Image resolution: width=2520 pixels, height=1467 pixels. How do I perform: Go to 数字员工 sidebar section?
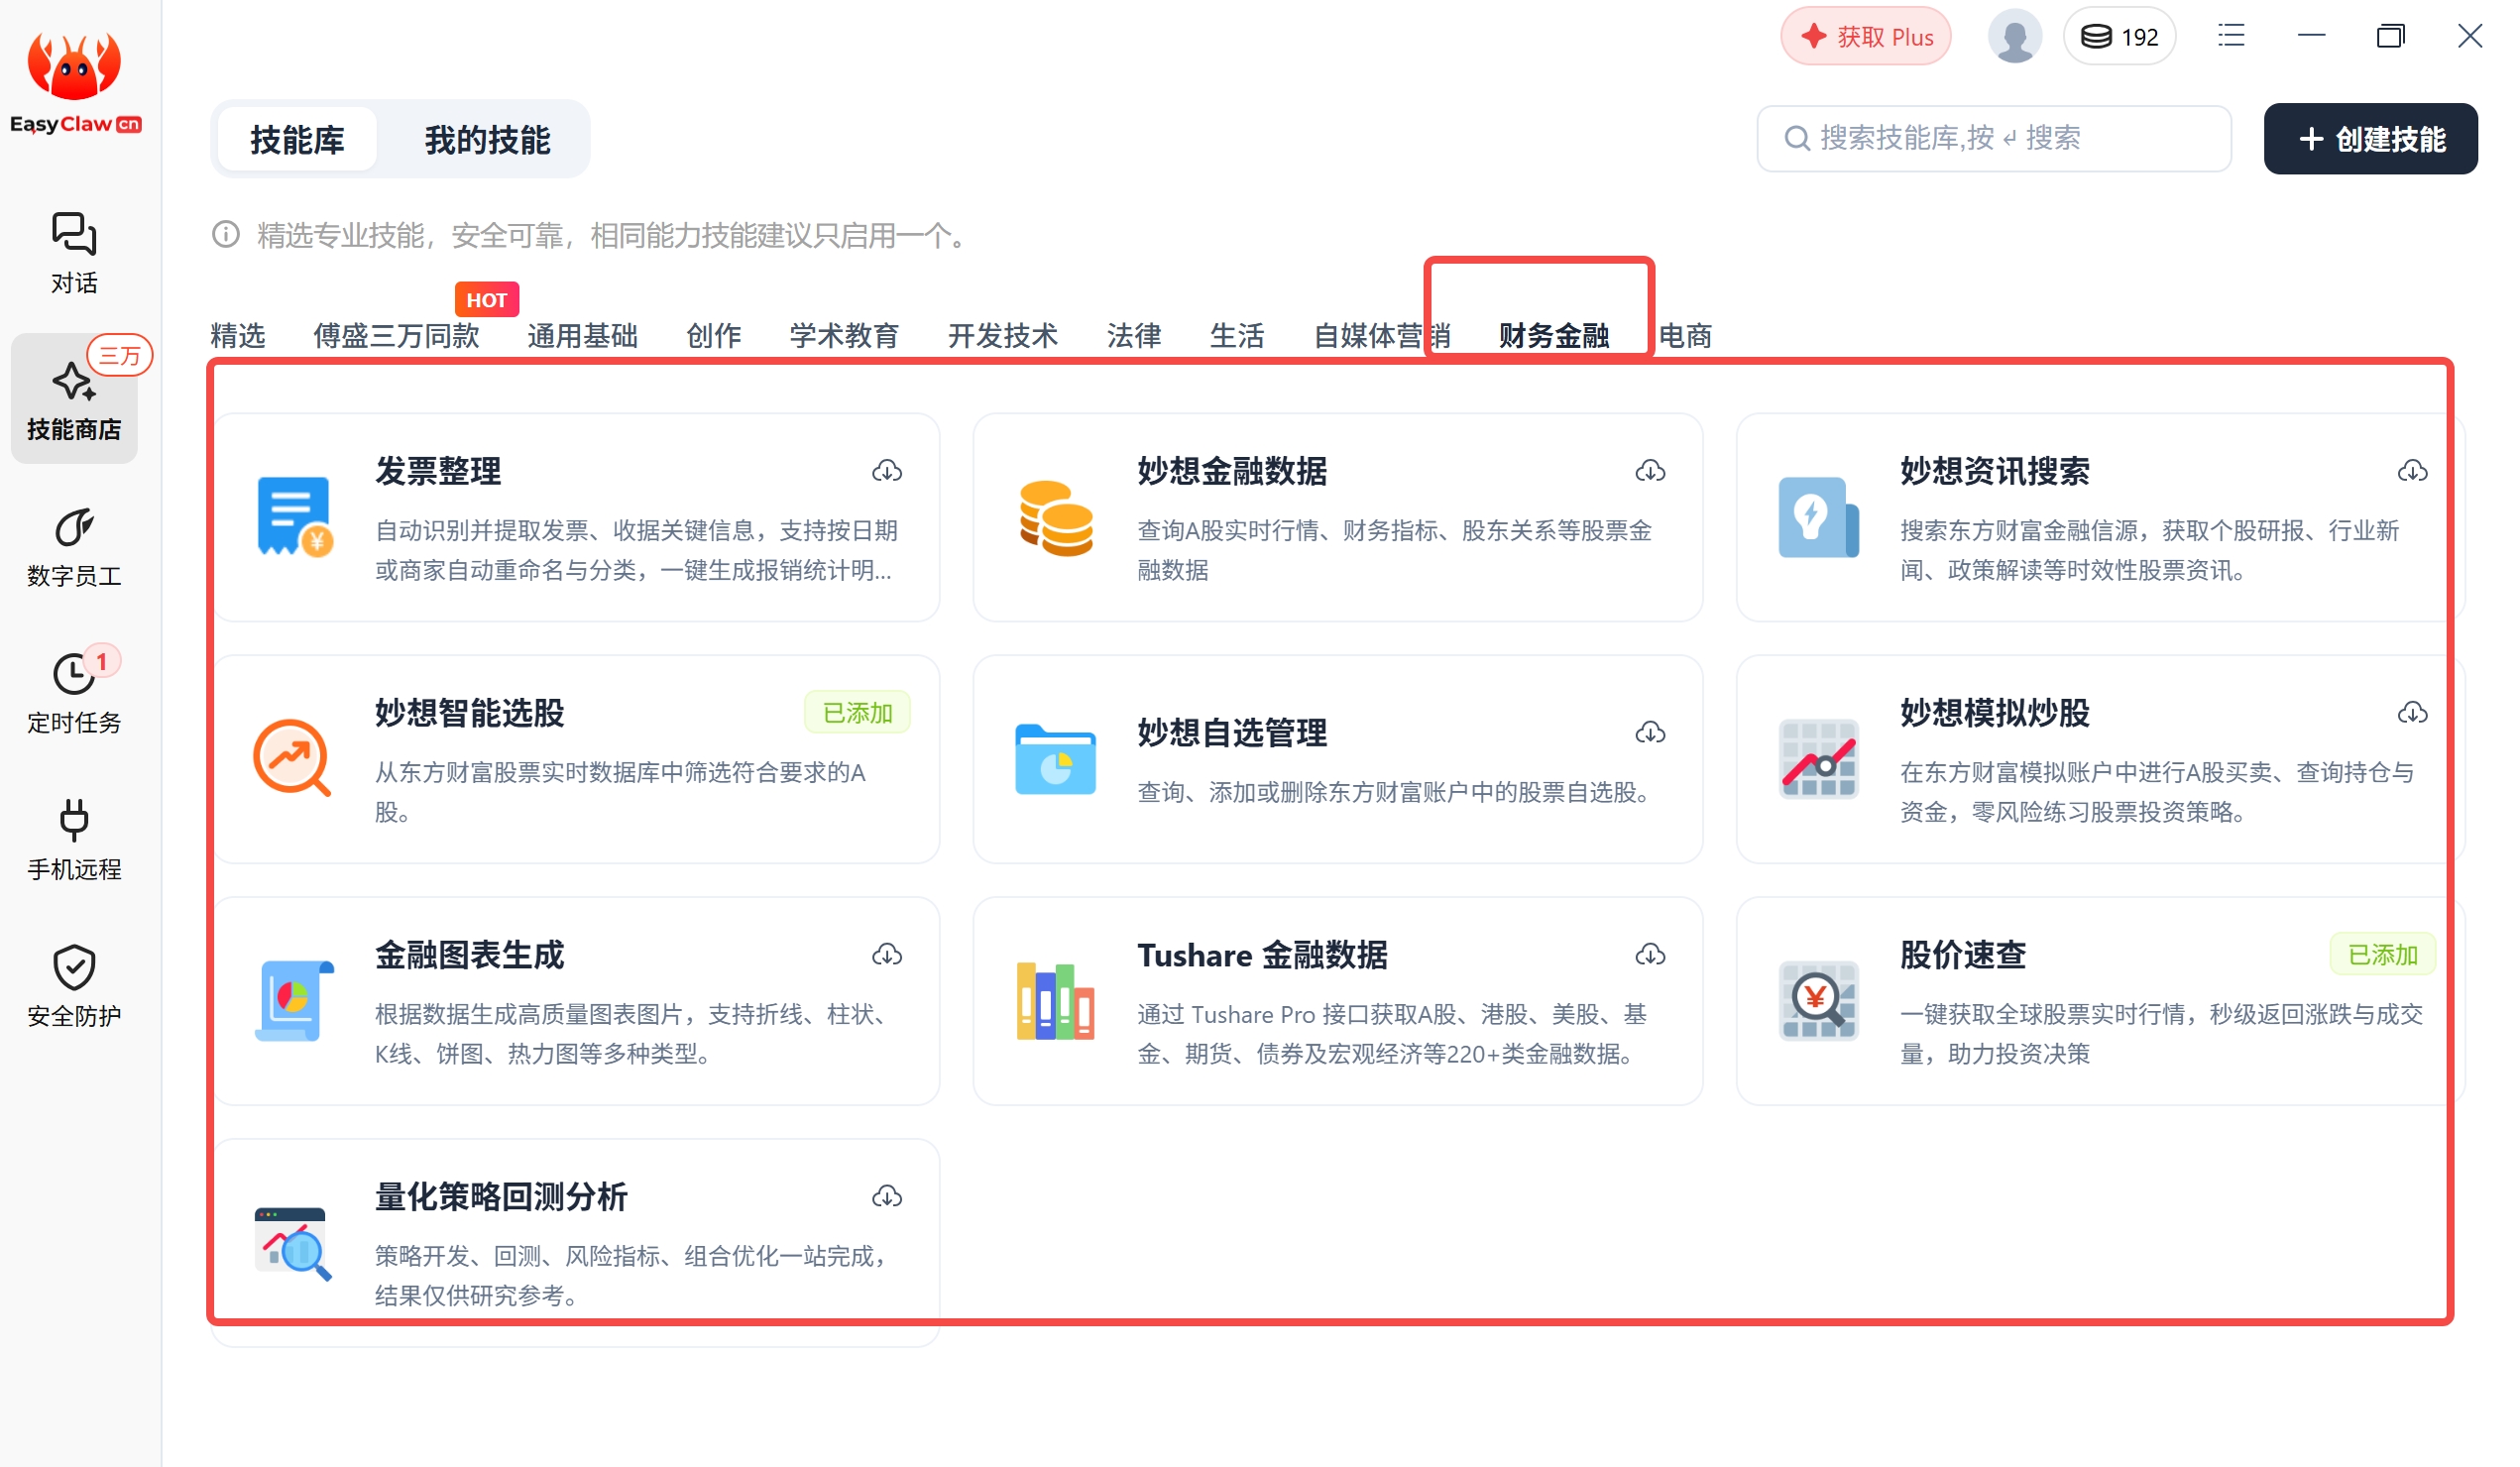pyautogui.click(x=74, y=547)
